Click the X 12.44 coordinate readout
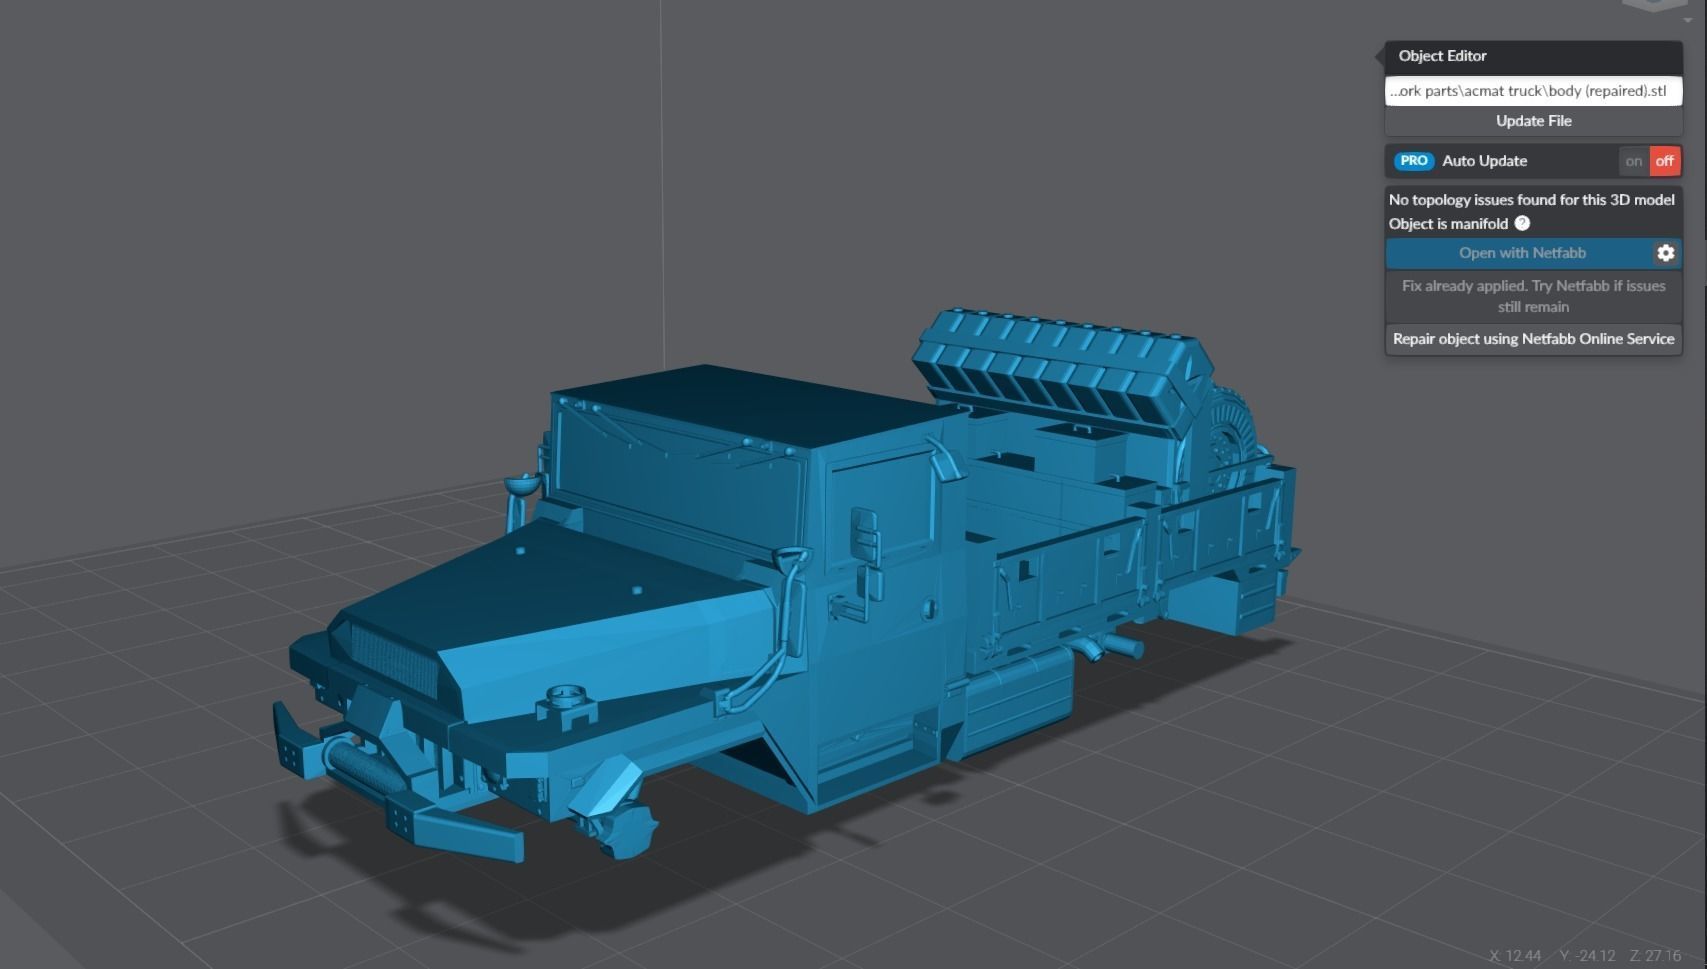 coord(1515,956)
